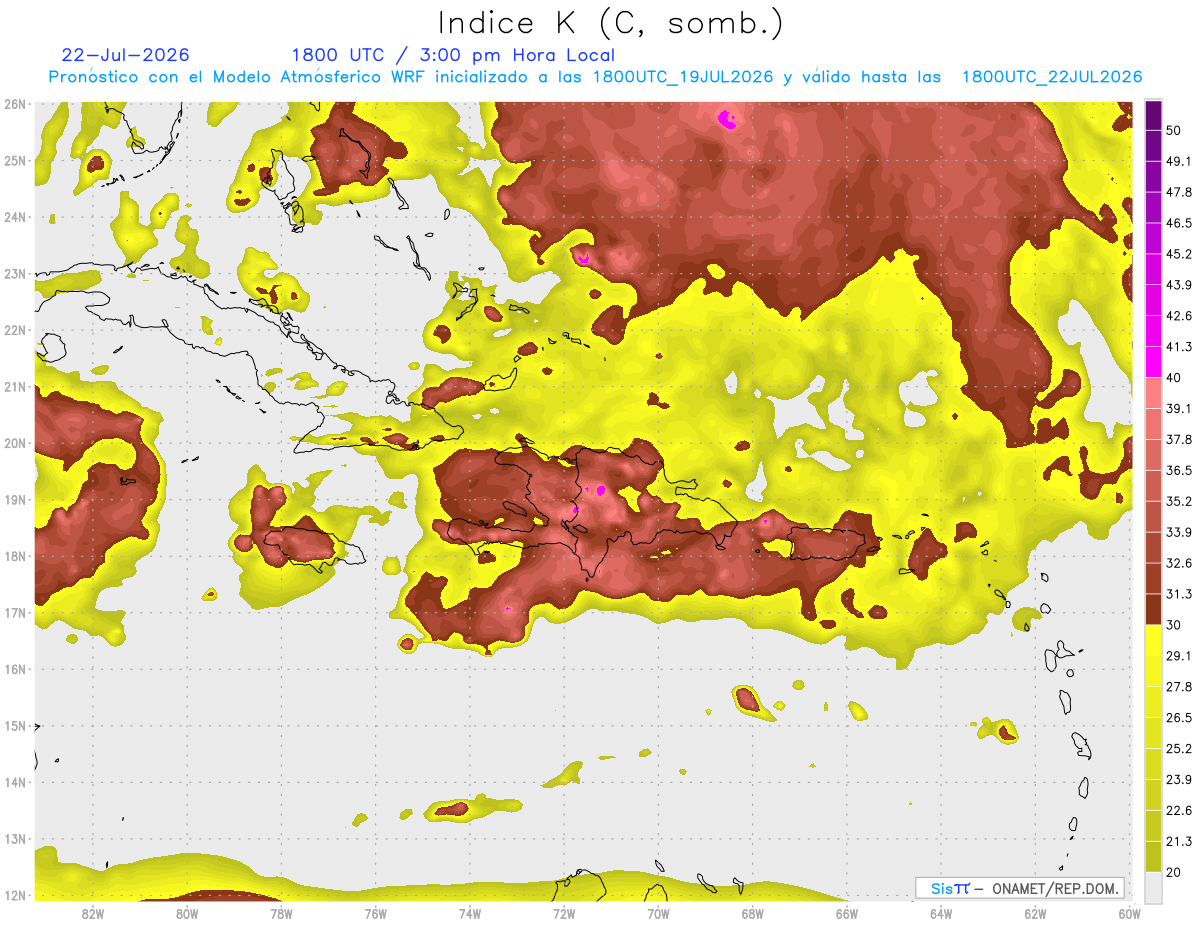Click the latitude label "23N"
The height and width of the screenshot is (927, 1200).
(x=15, y=274)
